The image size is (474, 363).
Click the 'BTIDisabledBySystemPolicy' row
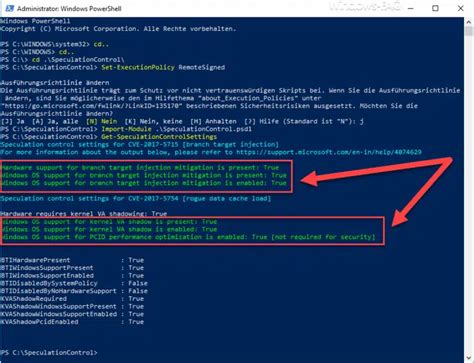click(x=74, y=283)
